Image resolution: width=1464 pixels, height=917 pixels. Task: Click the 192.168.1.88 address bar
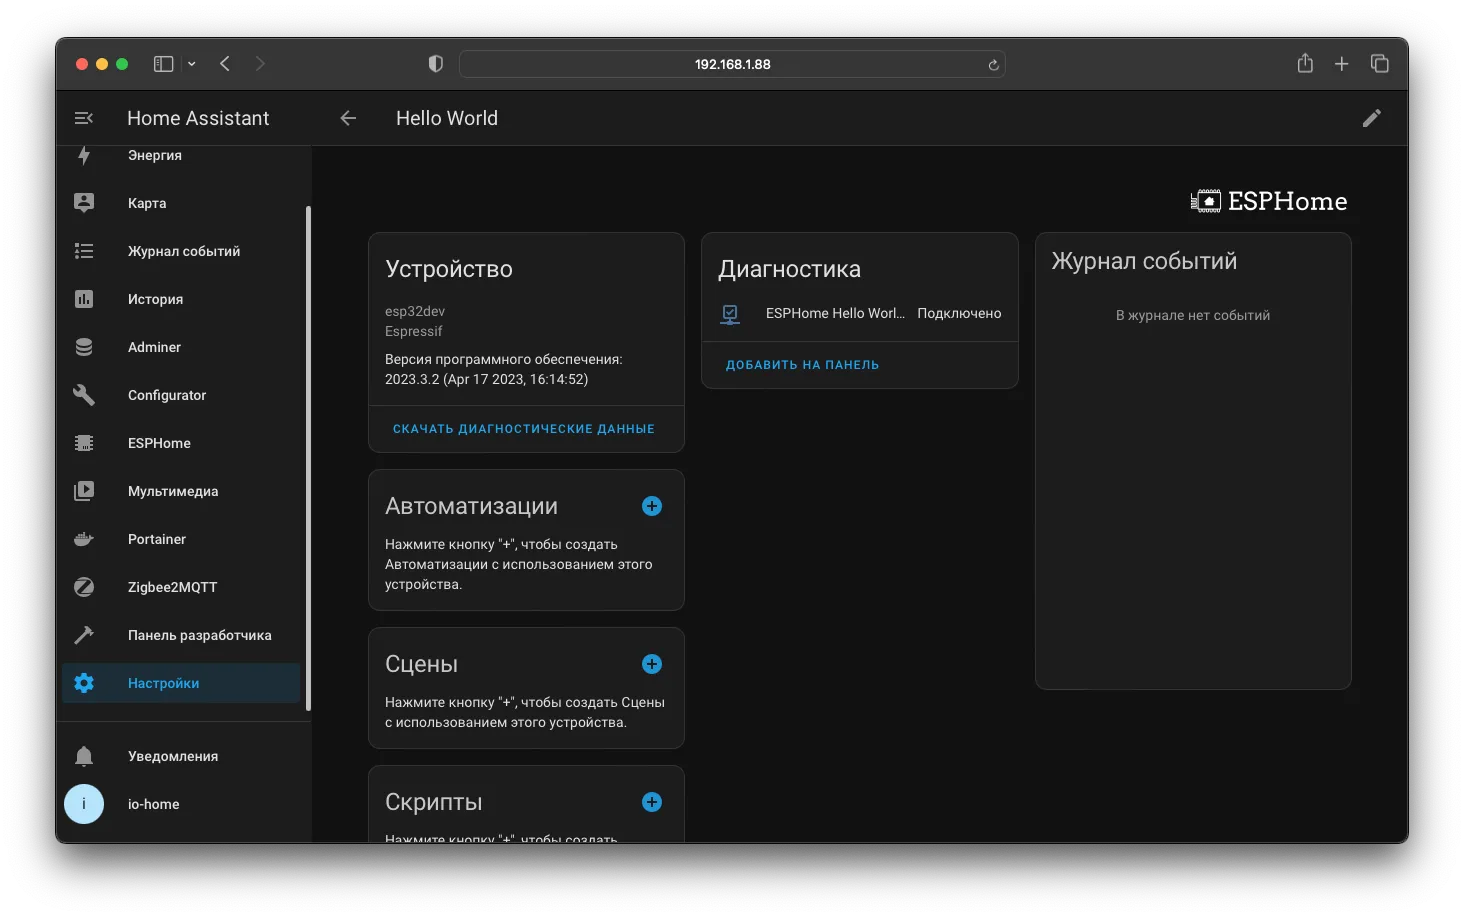pyautogui.click(x=732, y=64)
